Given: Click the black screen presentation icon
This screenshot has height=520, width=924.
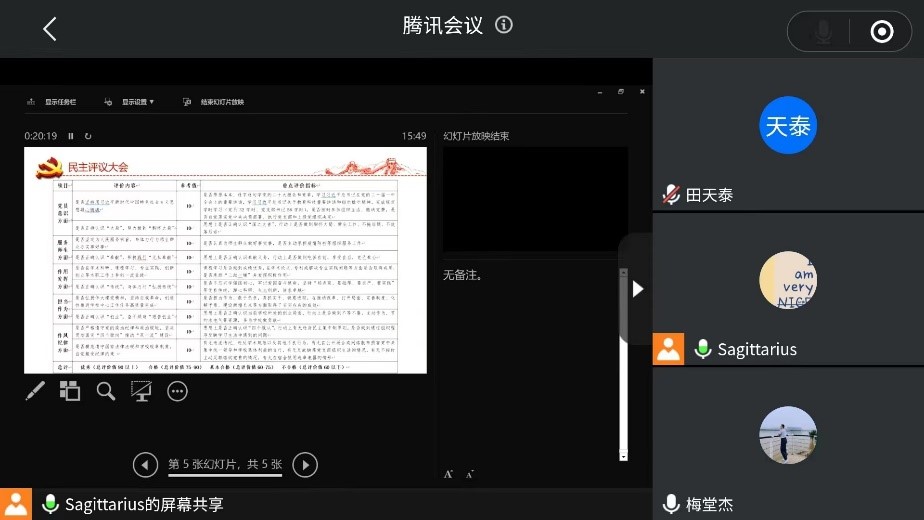Looking at the screenshot, I should click(141, 391).
